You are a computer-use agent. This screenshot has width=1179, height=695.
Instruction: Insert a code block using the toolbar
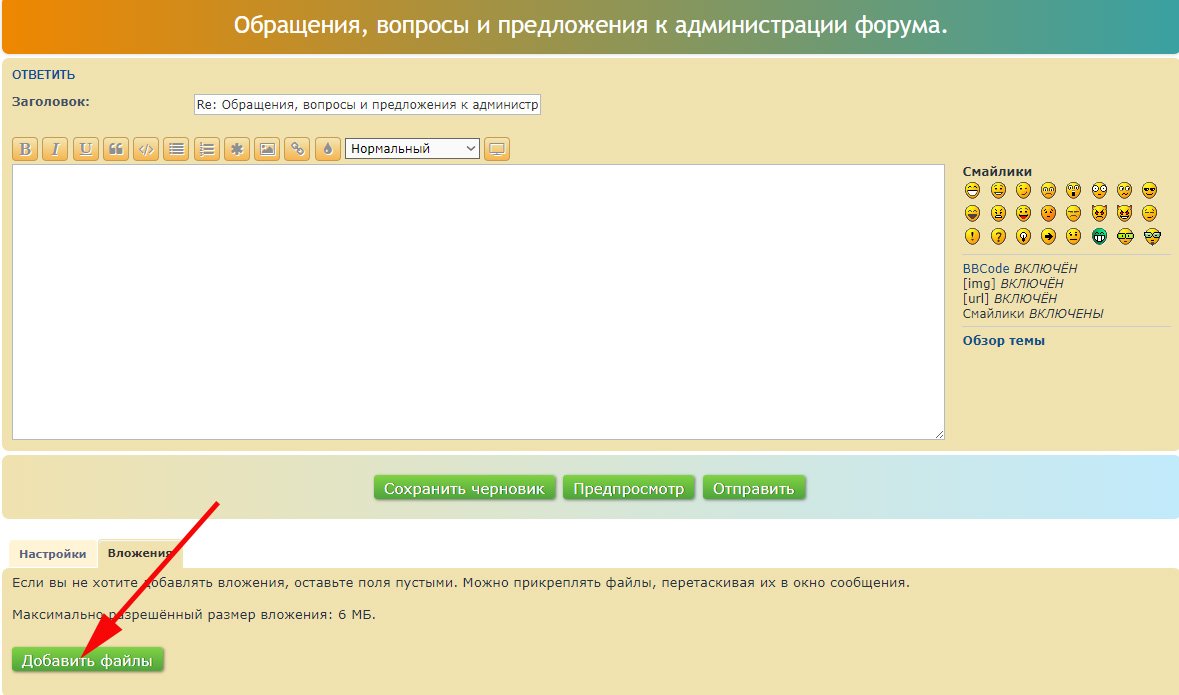click(x=146, y=149)
